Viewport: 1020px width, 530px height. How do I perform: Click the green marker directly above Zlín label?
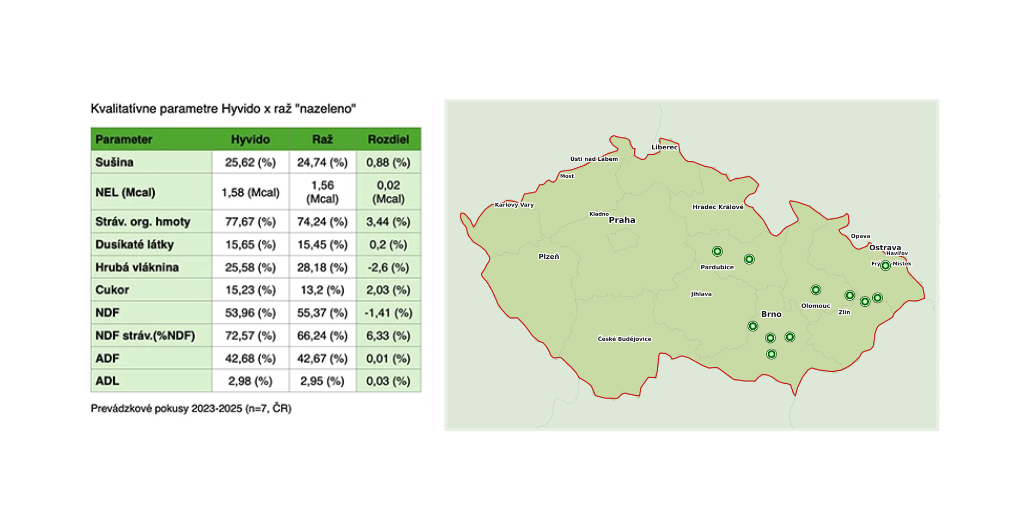coord(850,295)
